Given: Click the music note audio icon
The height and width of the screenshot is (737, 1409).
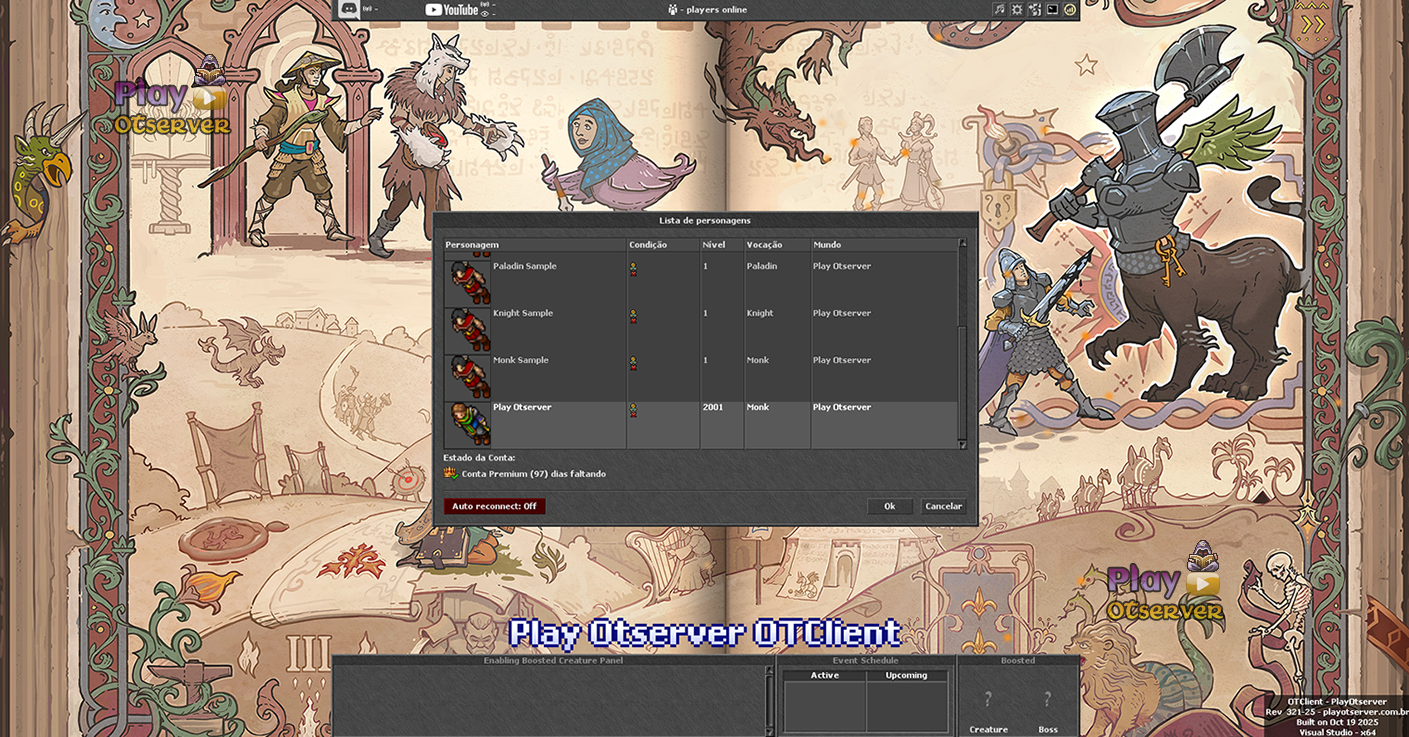Looking at the screenshot, I should pos(999,10).
